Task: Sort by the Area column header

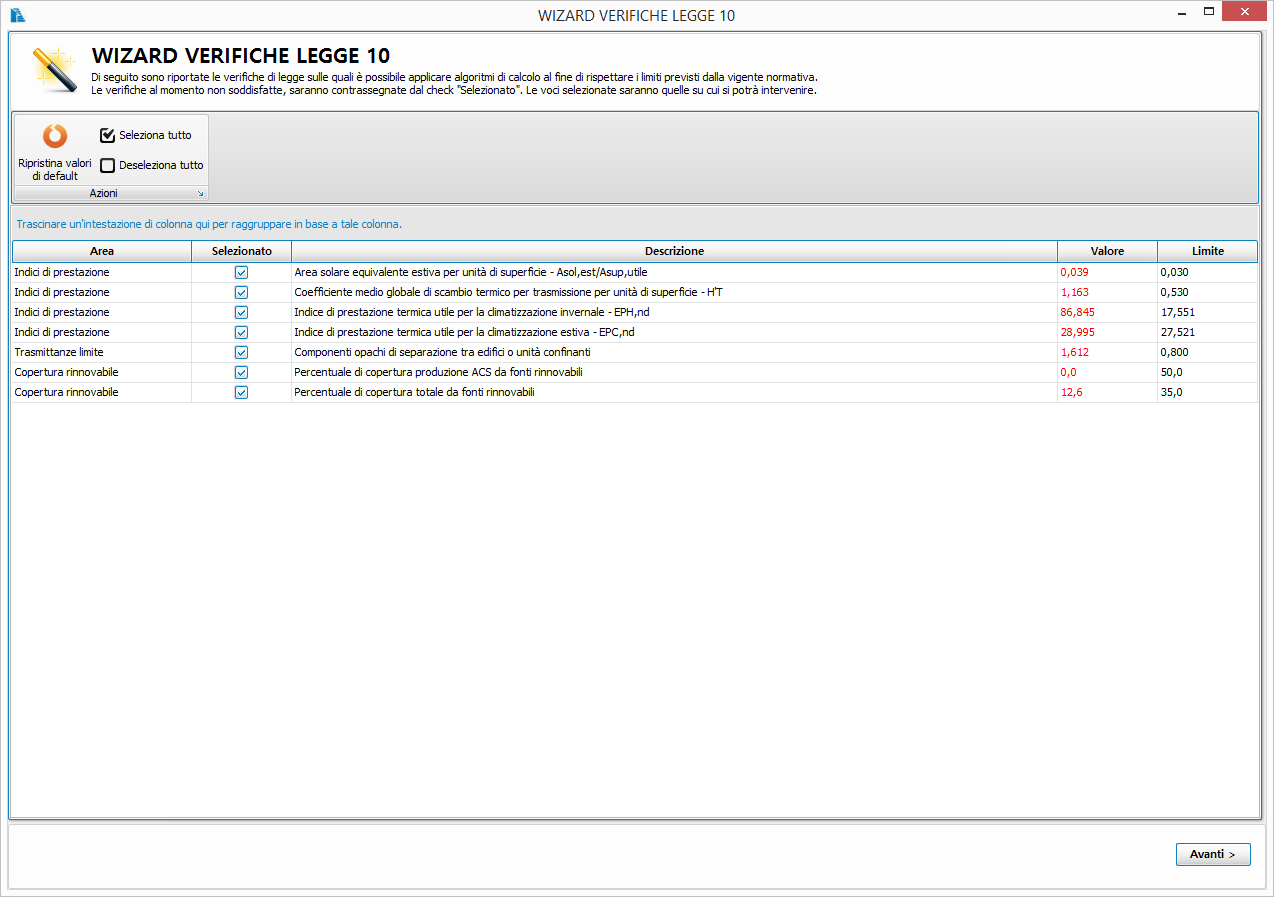Action: [x=101, y=251]
